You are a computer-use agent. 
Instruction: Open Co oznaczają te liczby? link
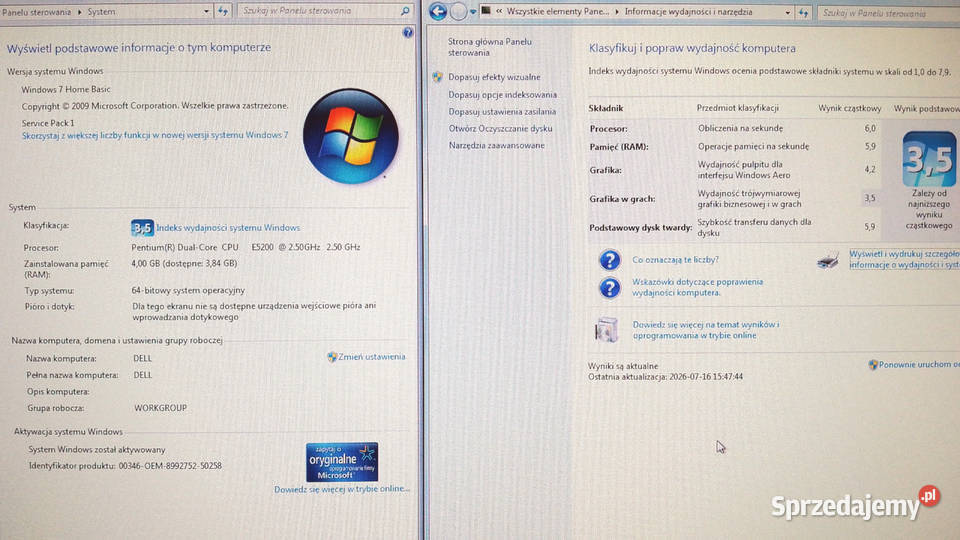pyautogui.click(x=675, y=260)
